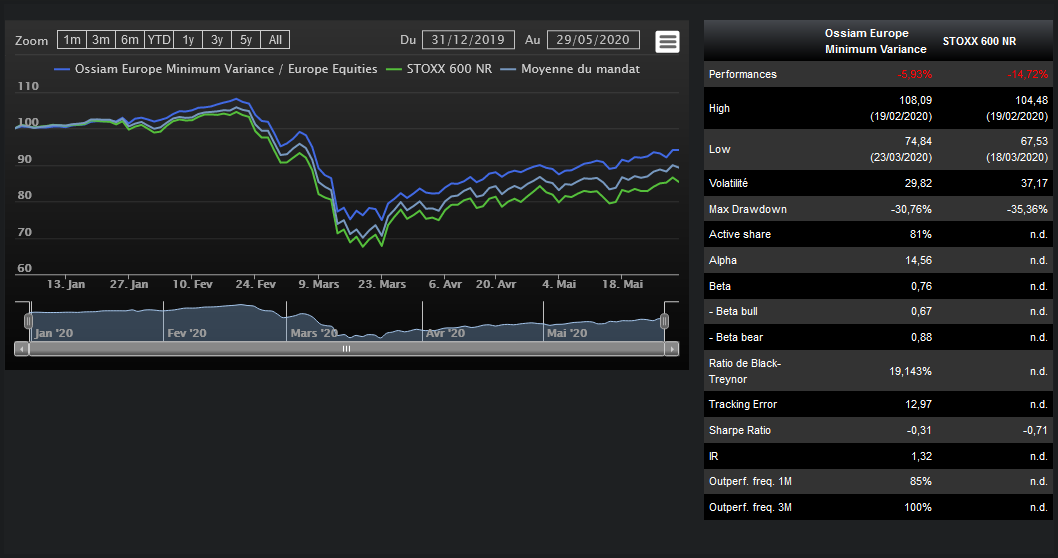Select the YTD zoom range
This screenshot has width=1058, height=558.
(159, 40)
